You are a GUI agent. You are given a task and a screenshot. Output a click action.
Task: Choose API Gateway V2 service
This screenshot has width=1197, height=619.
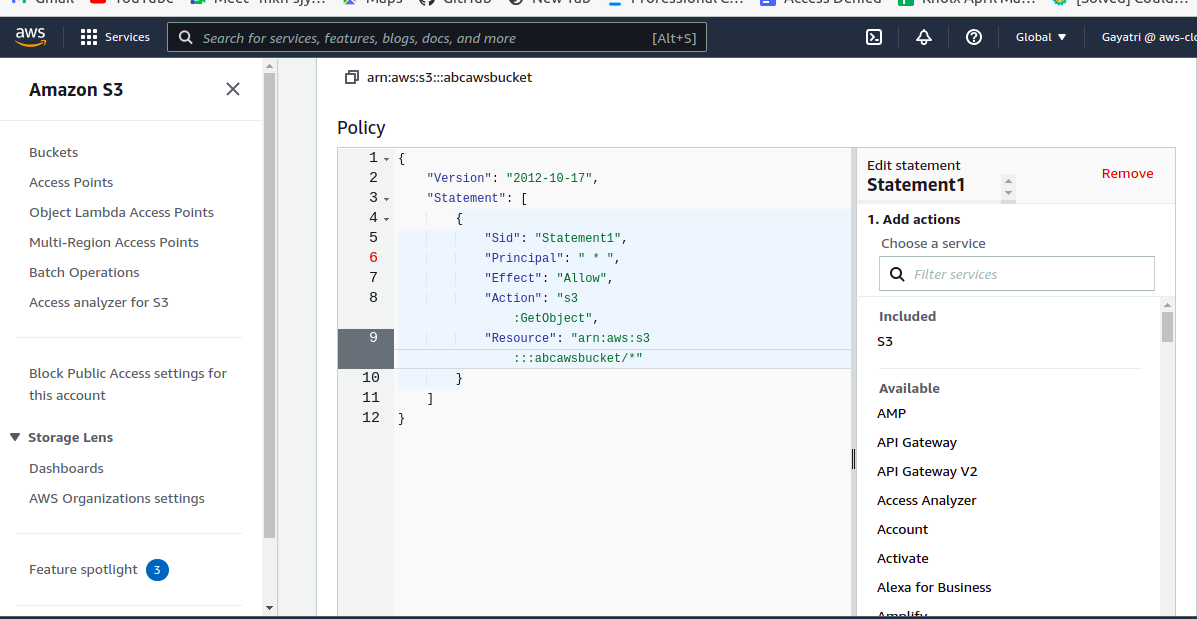click(927, 471)
